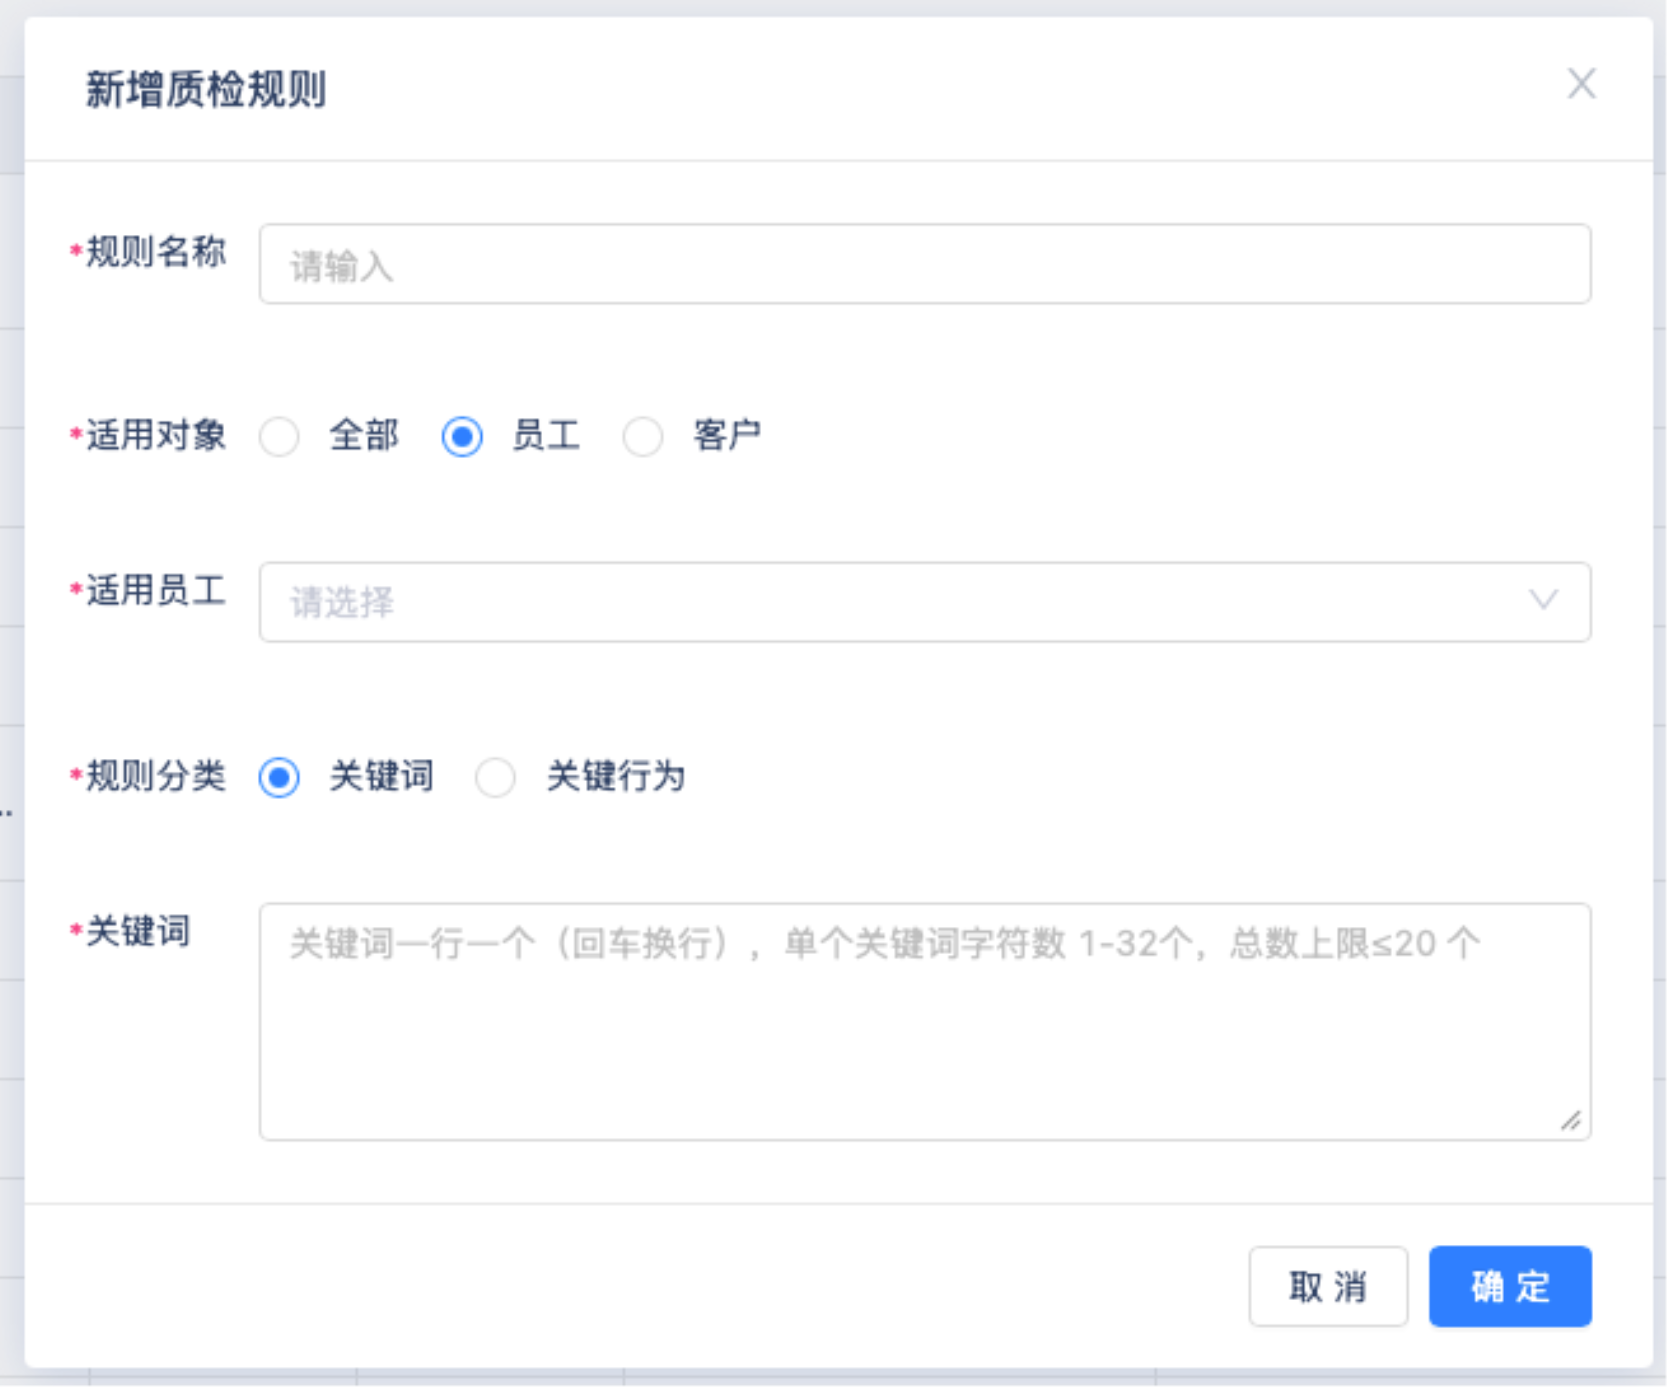The height and width of the screenshot is (1387, 1667).
Task: Focus the 关键词 multi-line text area
Action: [924, 1030]
